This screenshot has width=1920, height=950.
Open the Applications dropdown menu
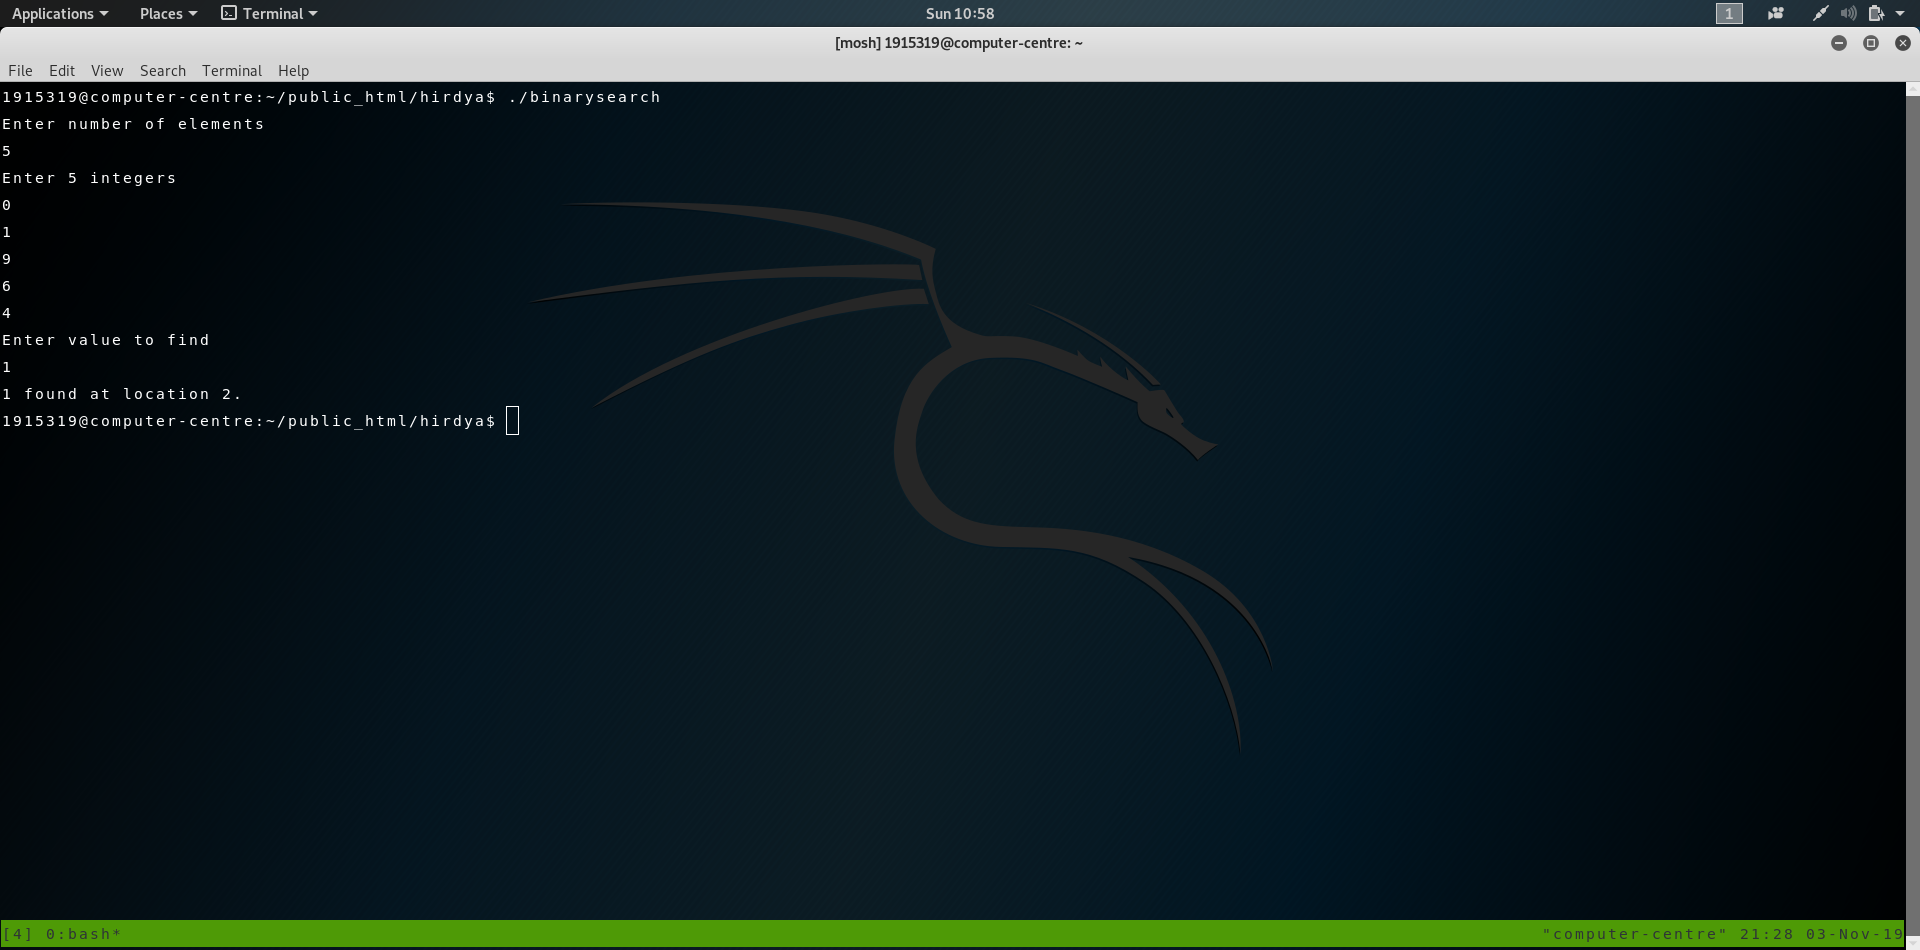[x=60, y=13]
